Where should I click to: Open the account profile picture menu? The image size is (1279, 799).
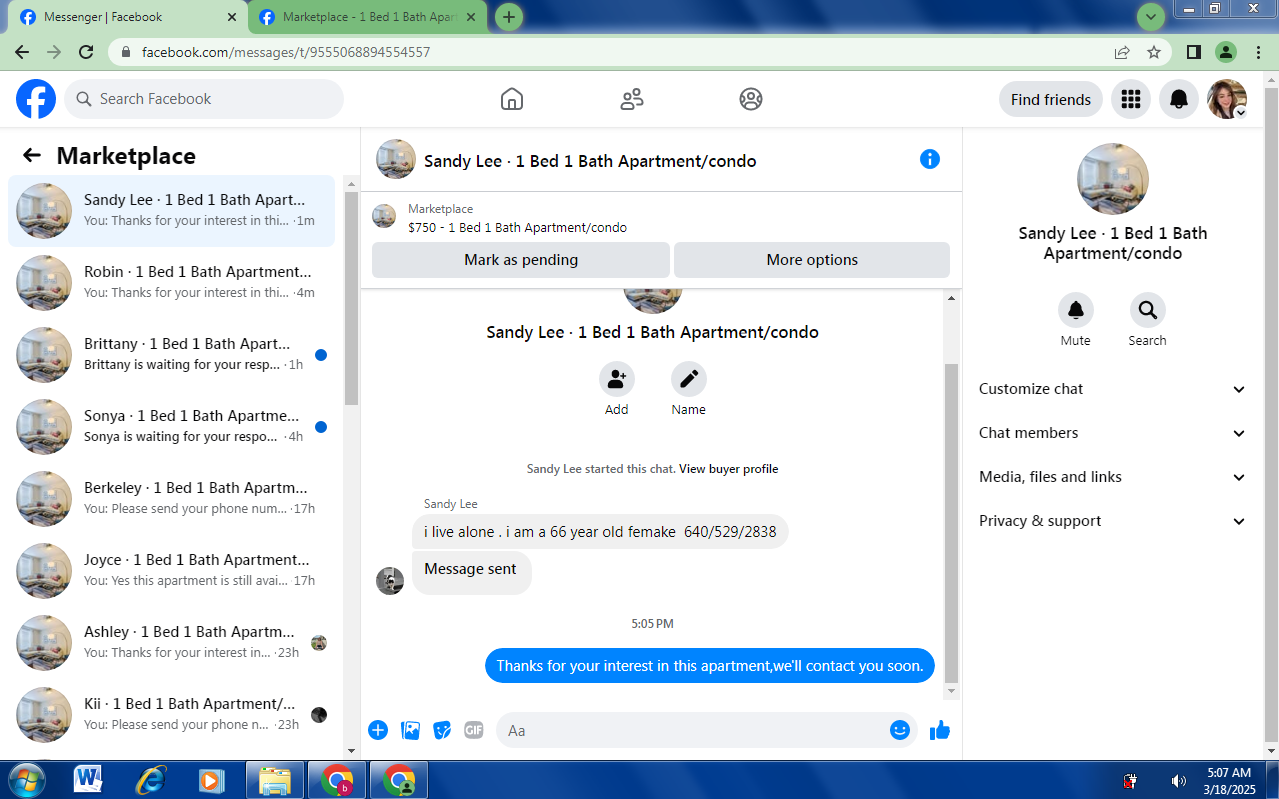click(x=1227, y=99)
